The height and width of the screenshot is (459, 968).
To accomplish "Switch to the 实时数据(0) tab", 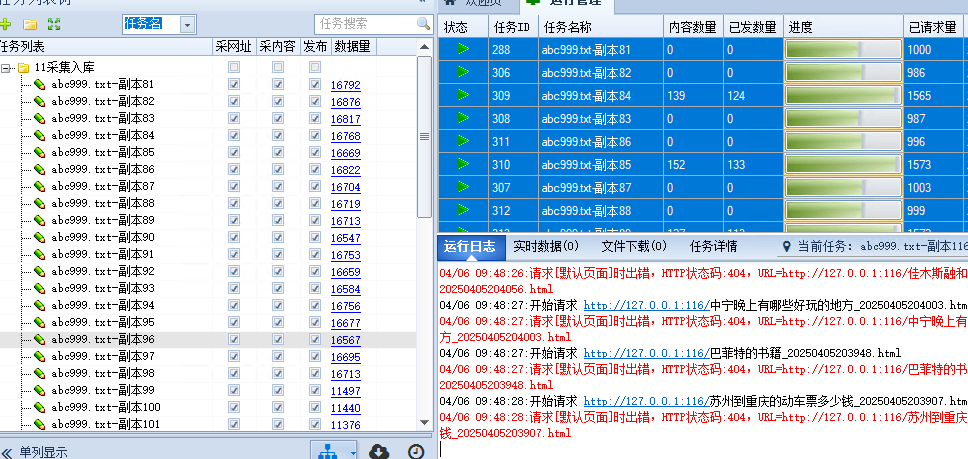I will click(546, 247).
